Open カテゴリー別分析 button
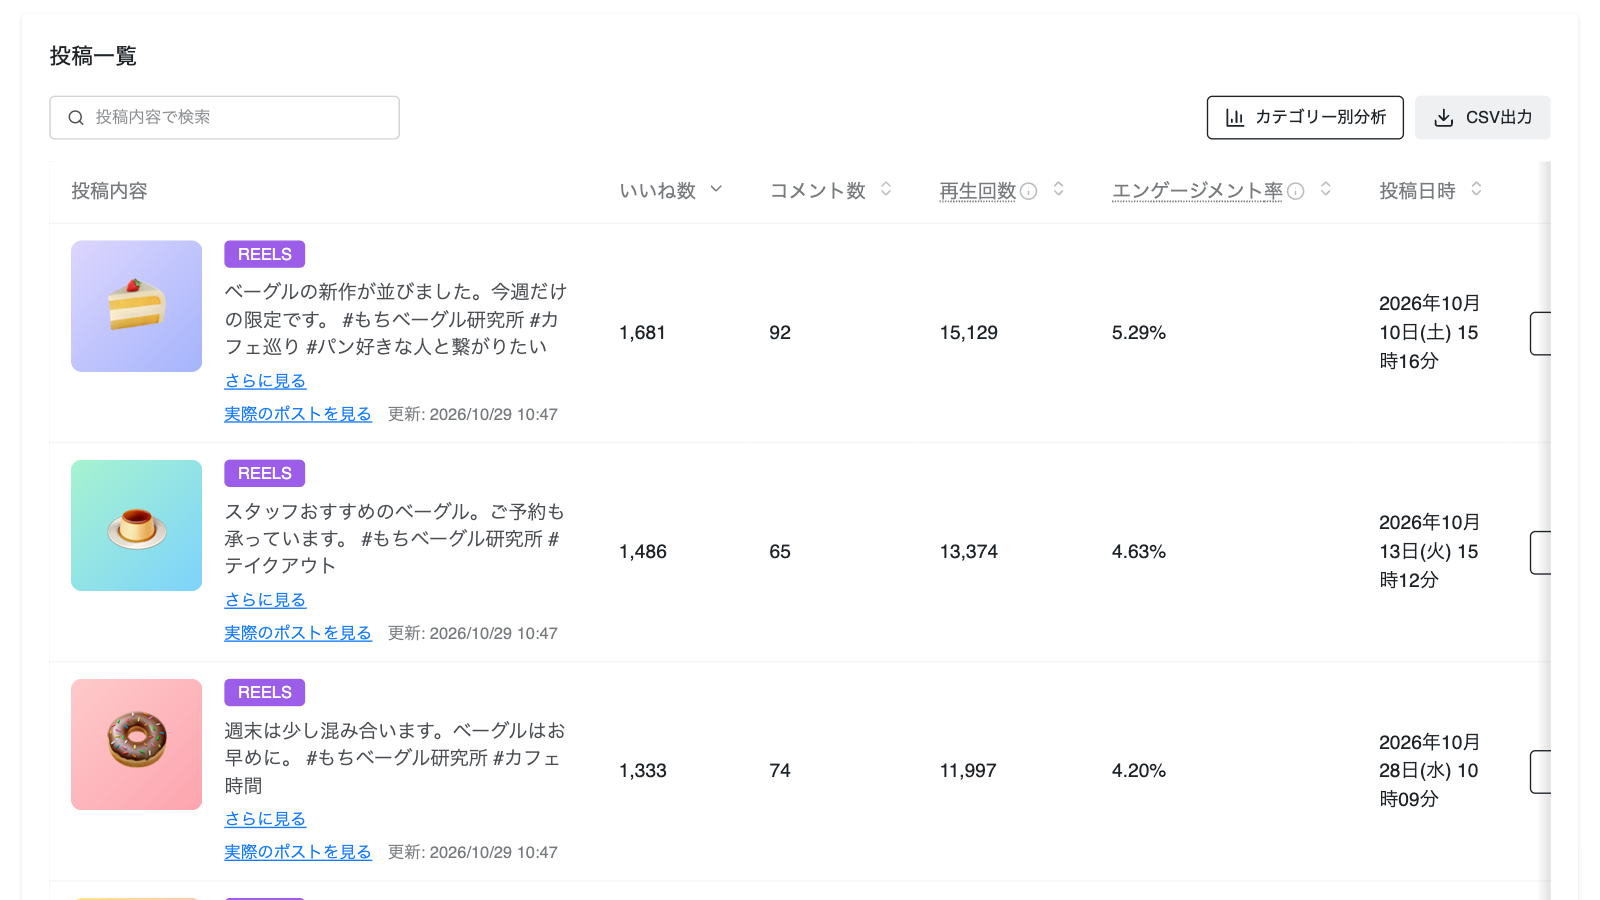Viewport: 1600px width, 900px height. (x=1305, y=118)
